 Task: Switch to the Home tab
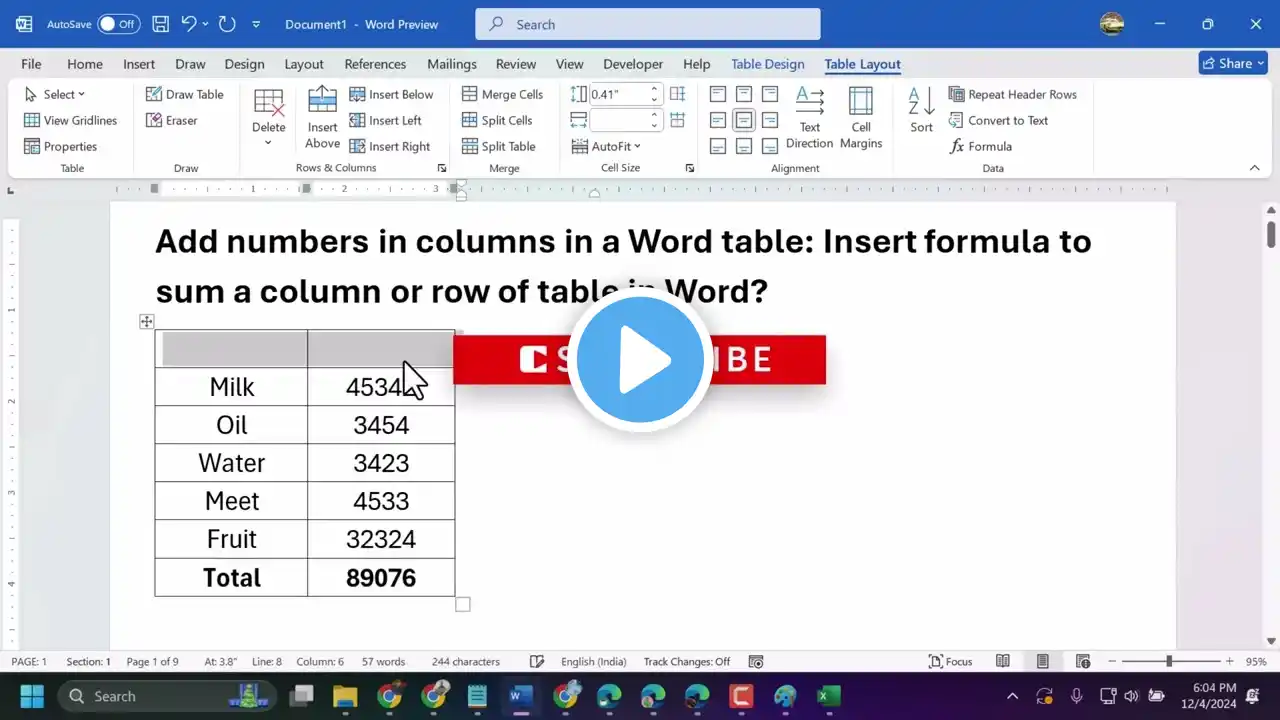pyautogui.click(x=85, y=64)
